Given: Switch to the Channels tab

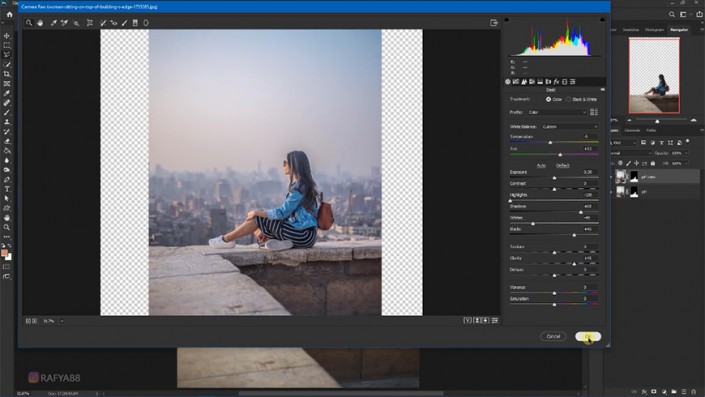Looking at the screenshot, I should point(632,130).
